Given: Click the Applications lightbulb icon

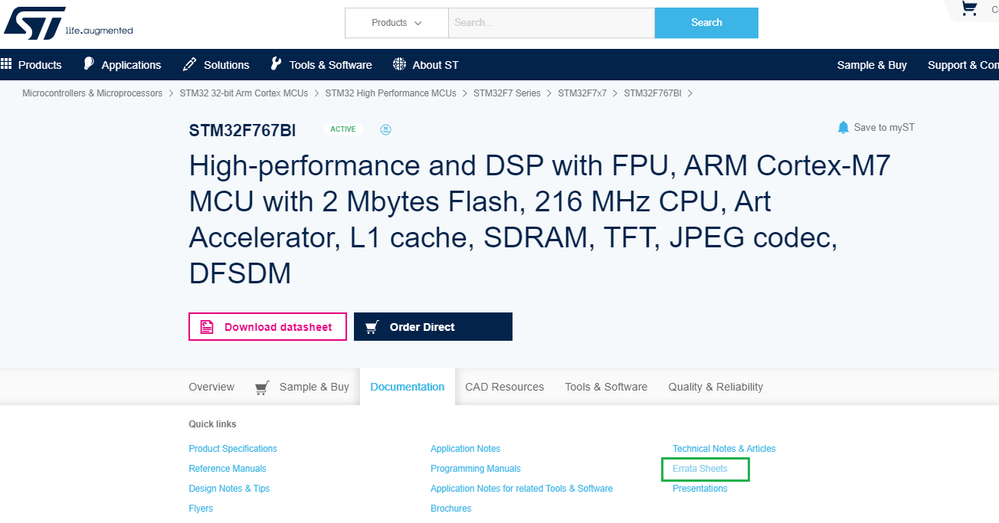Looking at the screenshot, I should (89, 64).
